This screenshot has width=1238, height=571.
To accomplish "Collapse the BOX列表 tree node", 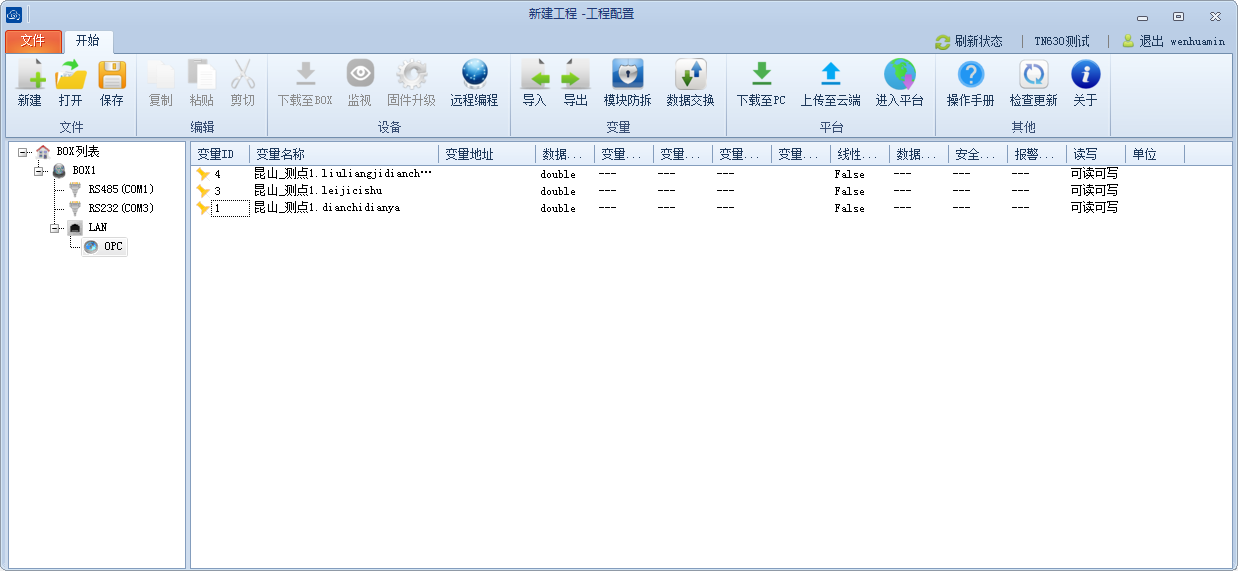I will tap(22, 152).
